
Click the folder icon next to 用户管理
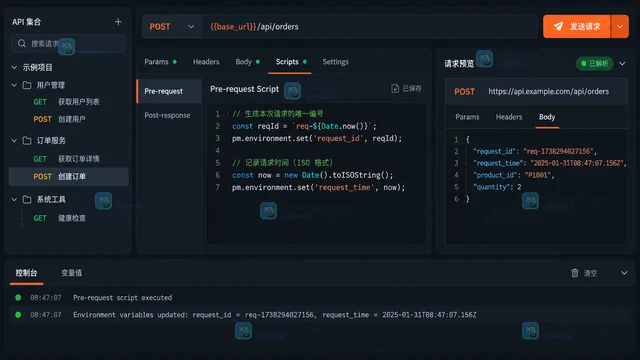pyautogui.click(x=27, y=85)
